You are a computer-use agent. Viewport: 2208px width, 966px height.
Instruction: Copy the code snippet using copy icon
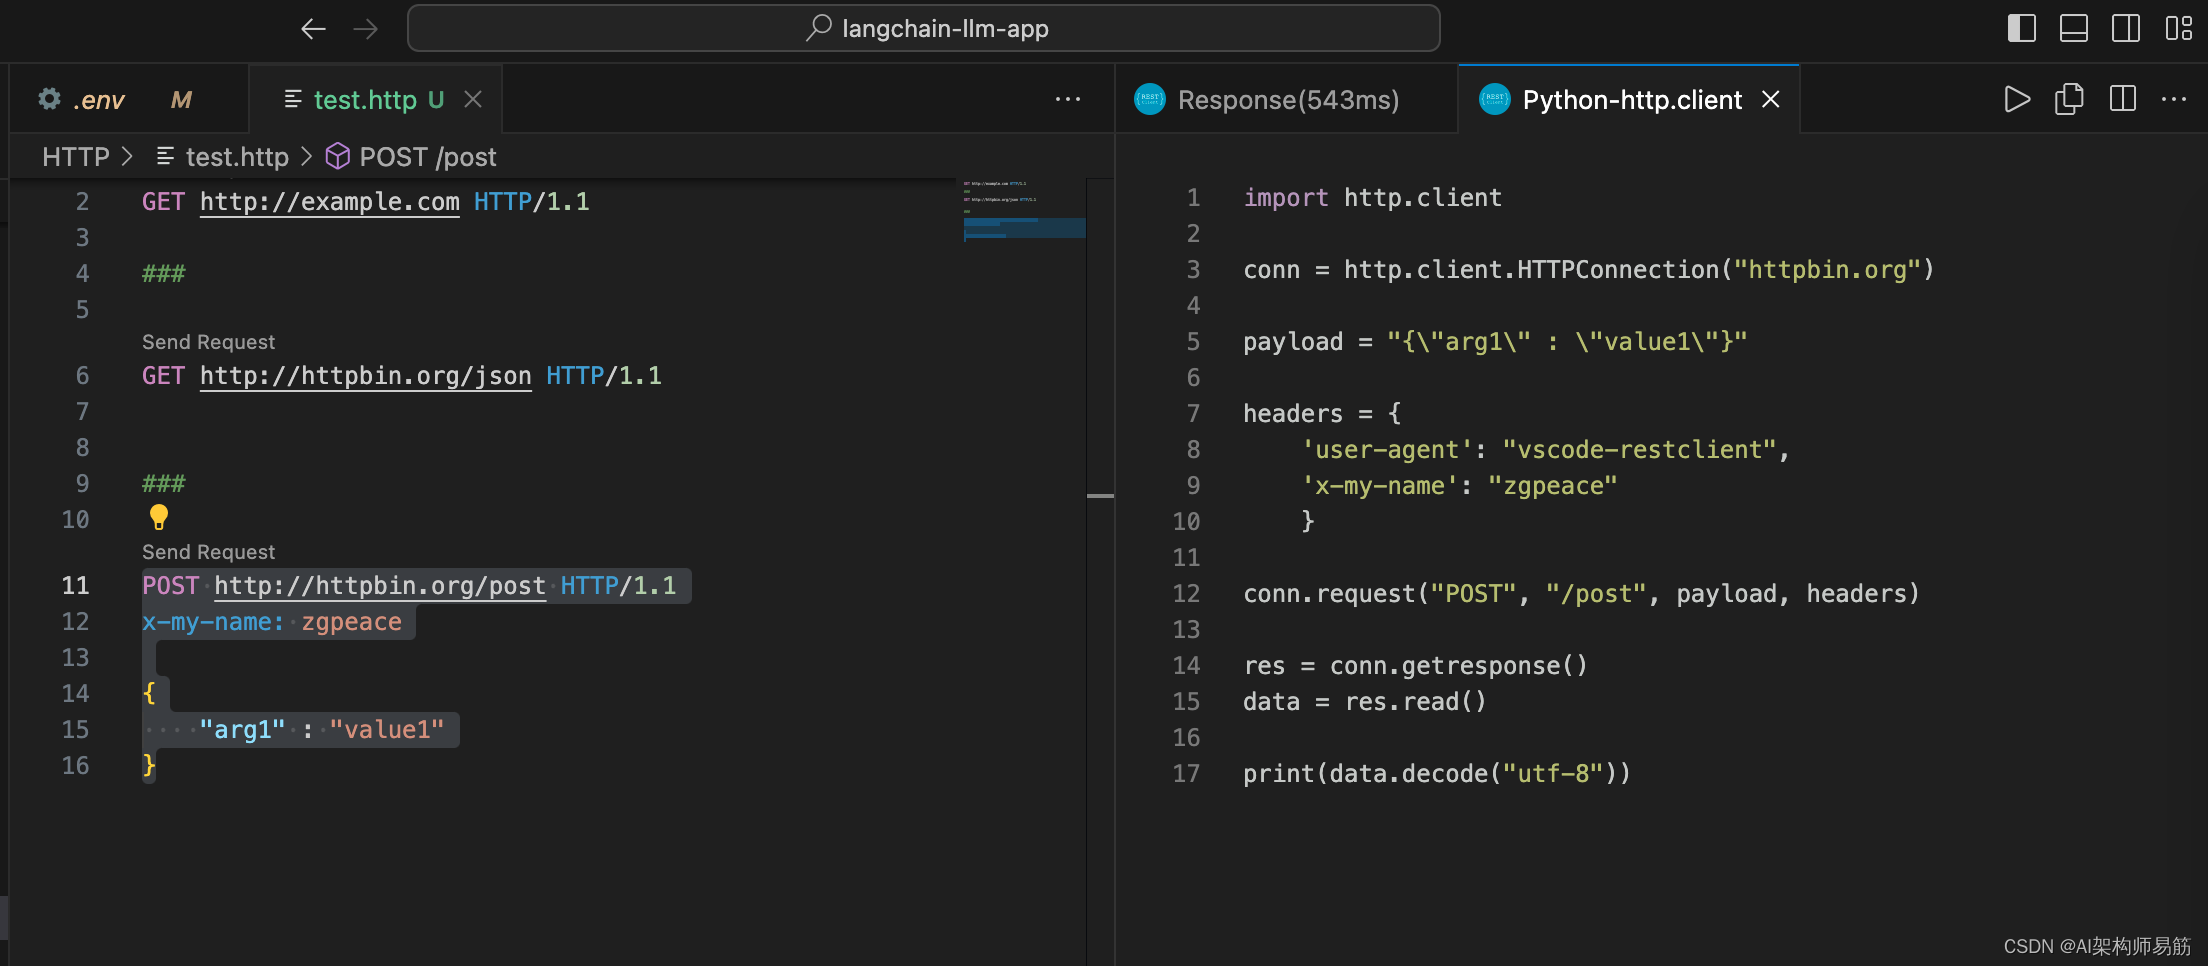pyautogui.click(x=2069, y=99)
